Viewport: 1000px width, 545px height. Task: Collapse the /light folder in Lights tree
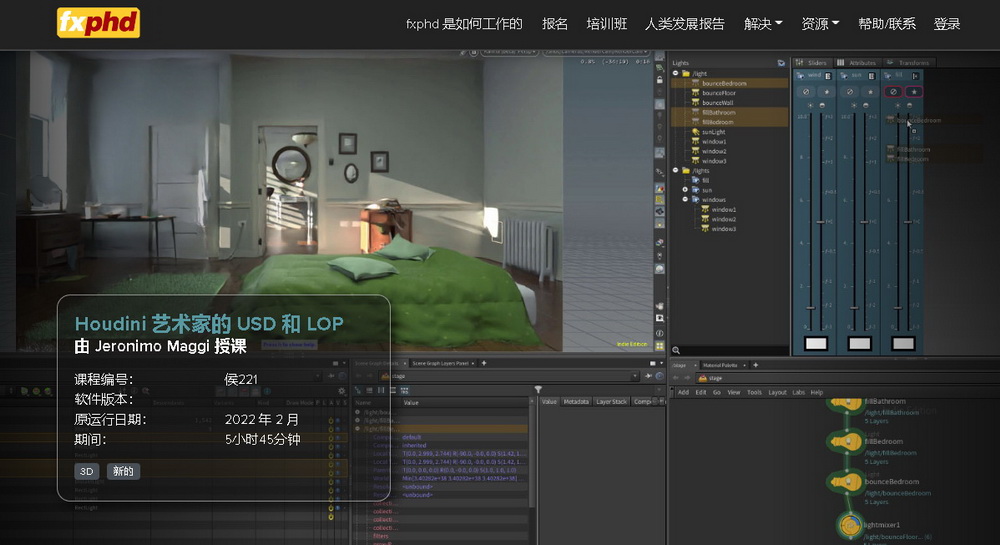coord(676,73)
